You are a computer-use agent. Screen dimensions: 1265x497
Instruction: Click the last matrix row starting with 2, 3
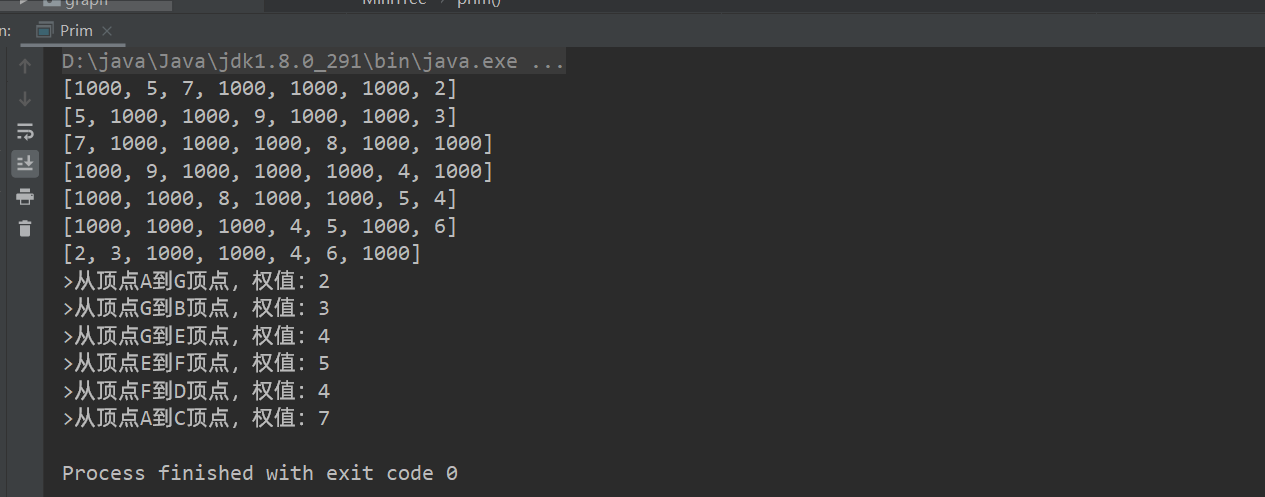click(x=241, y=254)
